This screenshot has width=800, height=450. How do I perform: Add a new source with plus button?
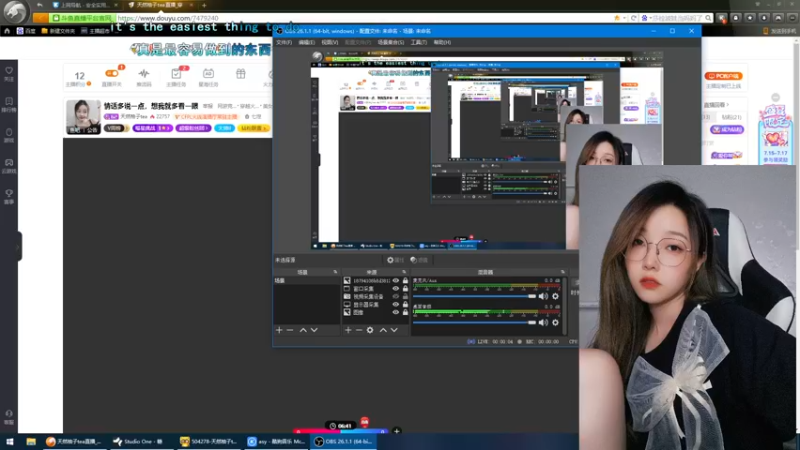pyautogui.click(x=348, y=330)
